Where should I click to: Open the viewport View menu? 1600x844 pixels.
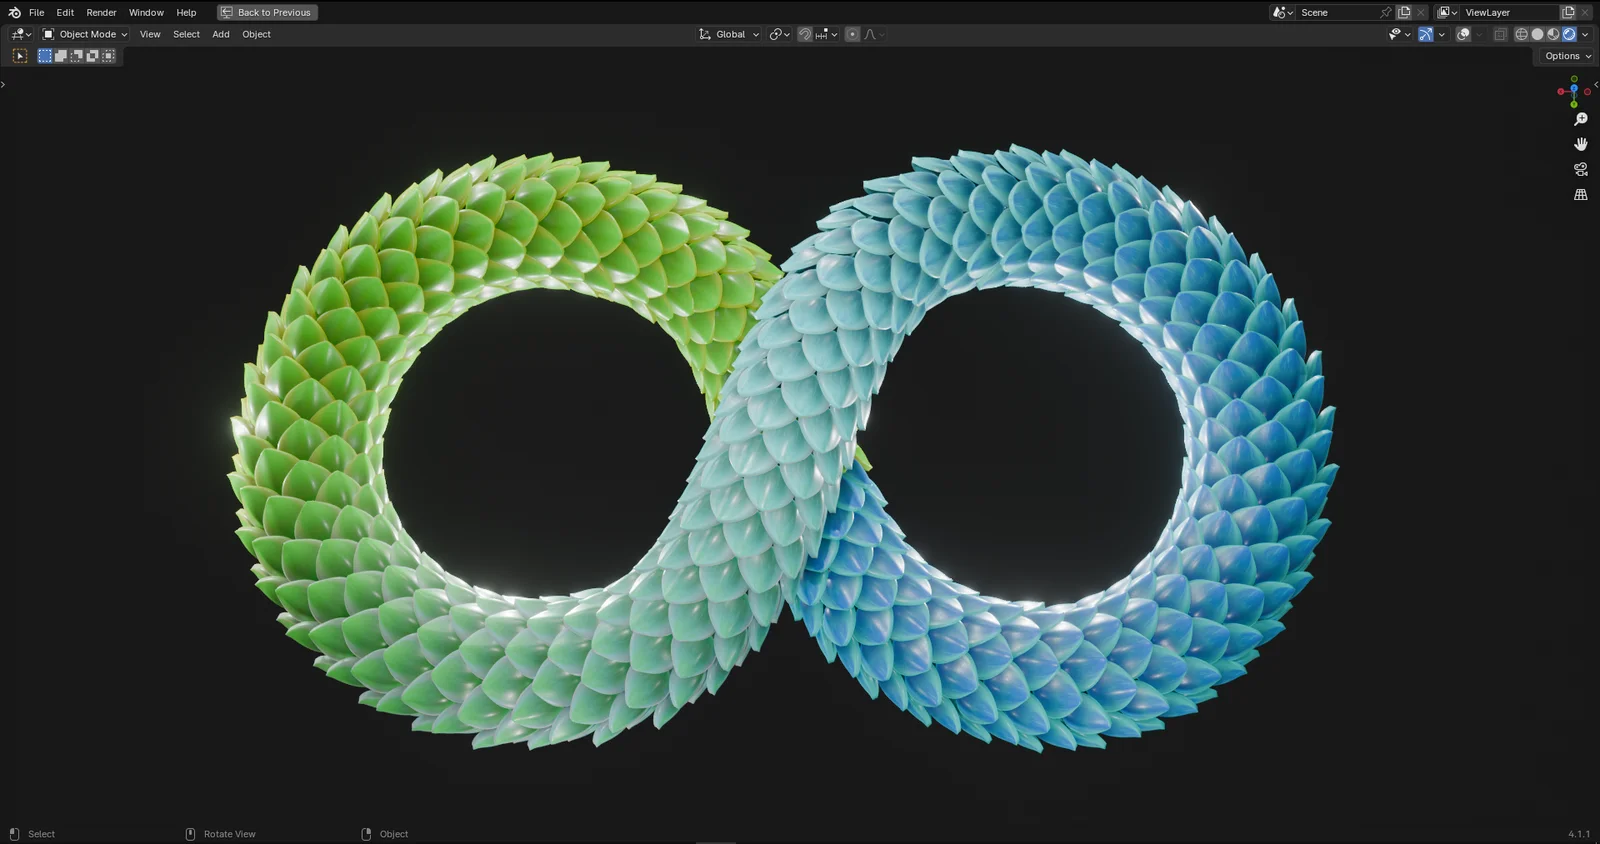(150, 34)
